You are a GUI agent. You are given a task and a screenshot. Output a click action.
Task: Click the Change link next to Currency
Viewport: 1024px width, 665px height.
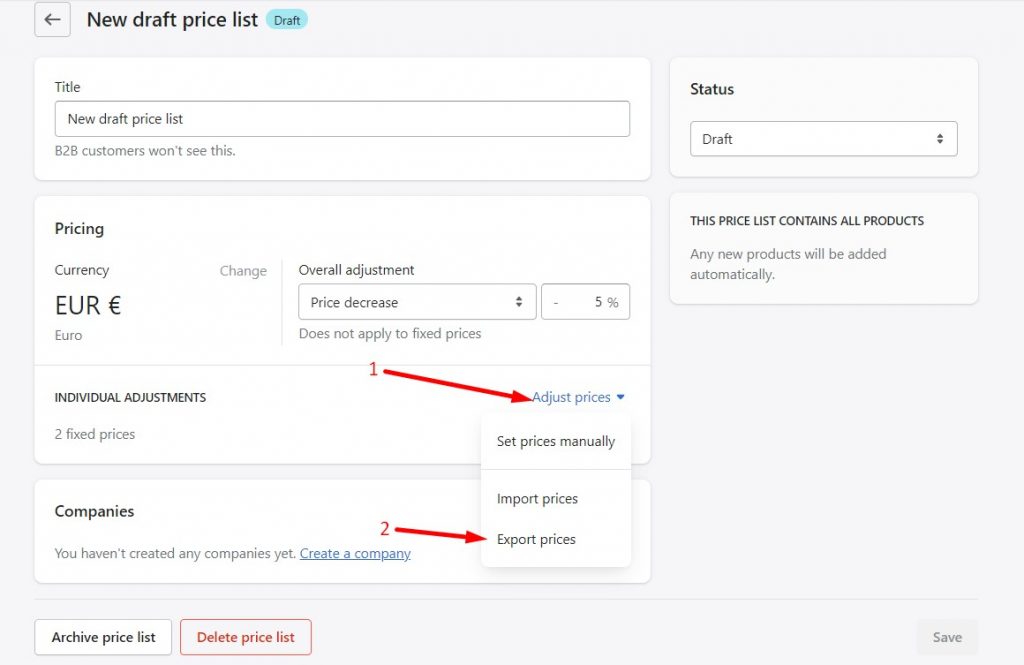pyautogui.click(x=243, y=270)
